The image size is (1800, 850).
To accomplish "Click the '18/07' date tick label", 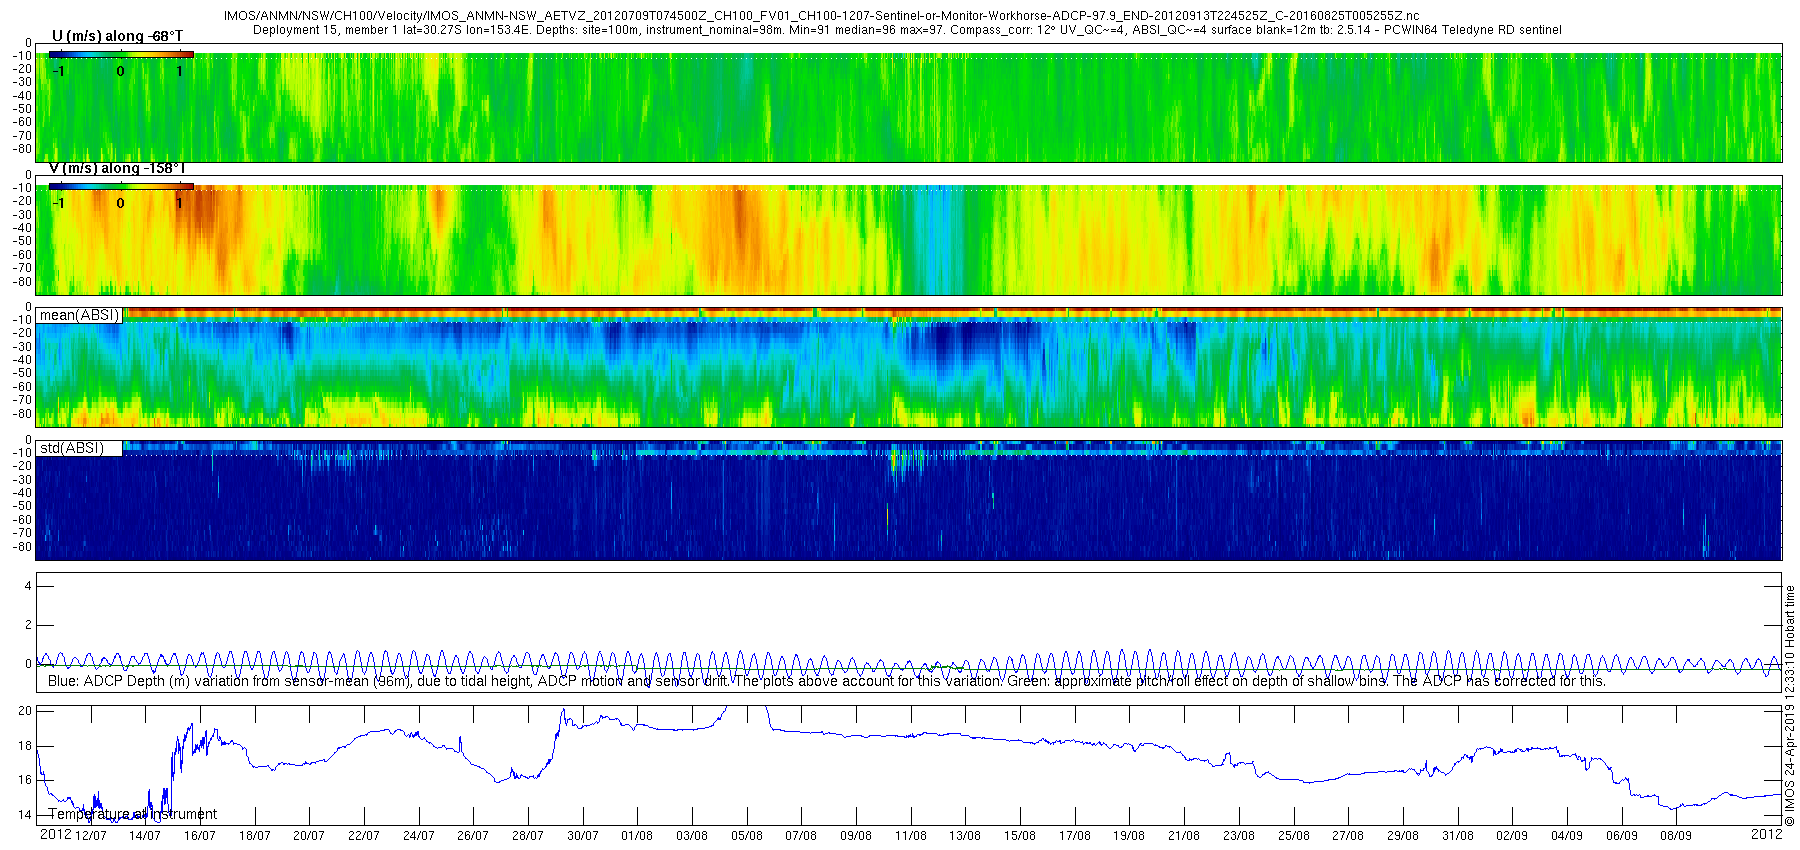I will coord(254,836).
